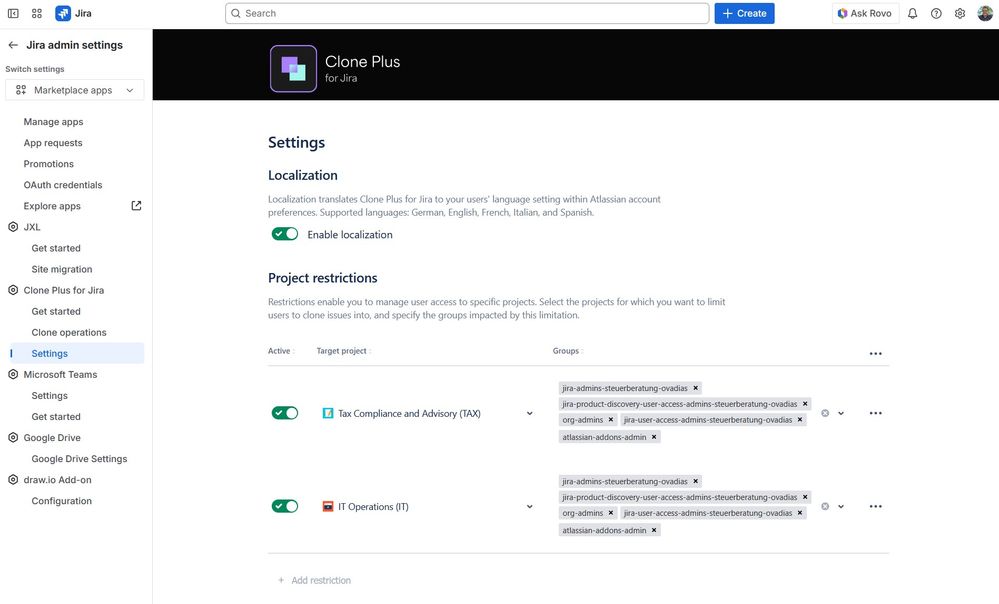This screenshot has width=999, height=604.
Task: Open Explore apps link
Action: pos(52,206)
